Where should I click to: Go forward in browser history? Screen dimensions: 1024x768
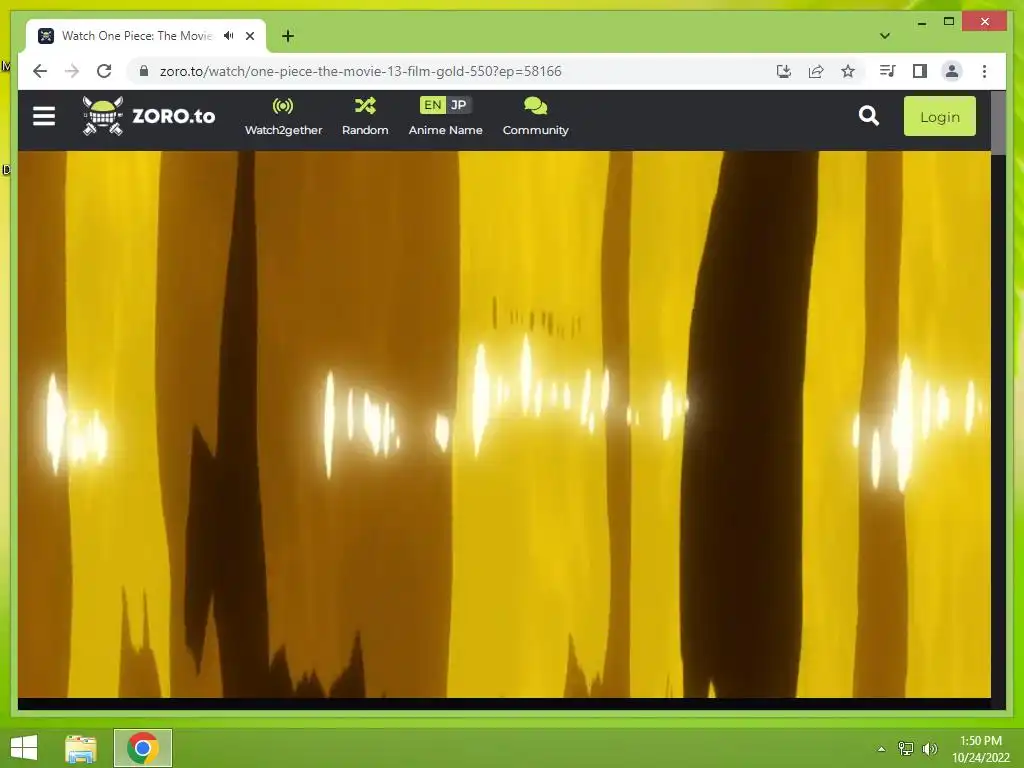(x=72, y=71)
